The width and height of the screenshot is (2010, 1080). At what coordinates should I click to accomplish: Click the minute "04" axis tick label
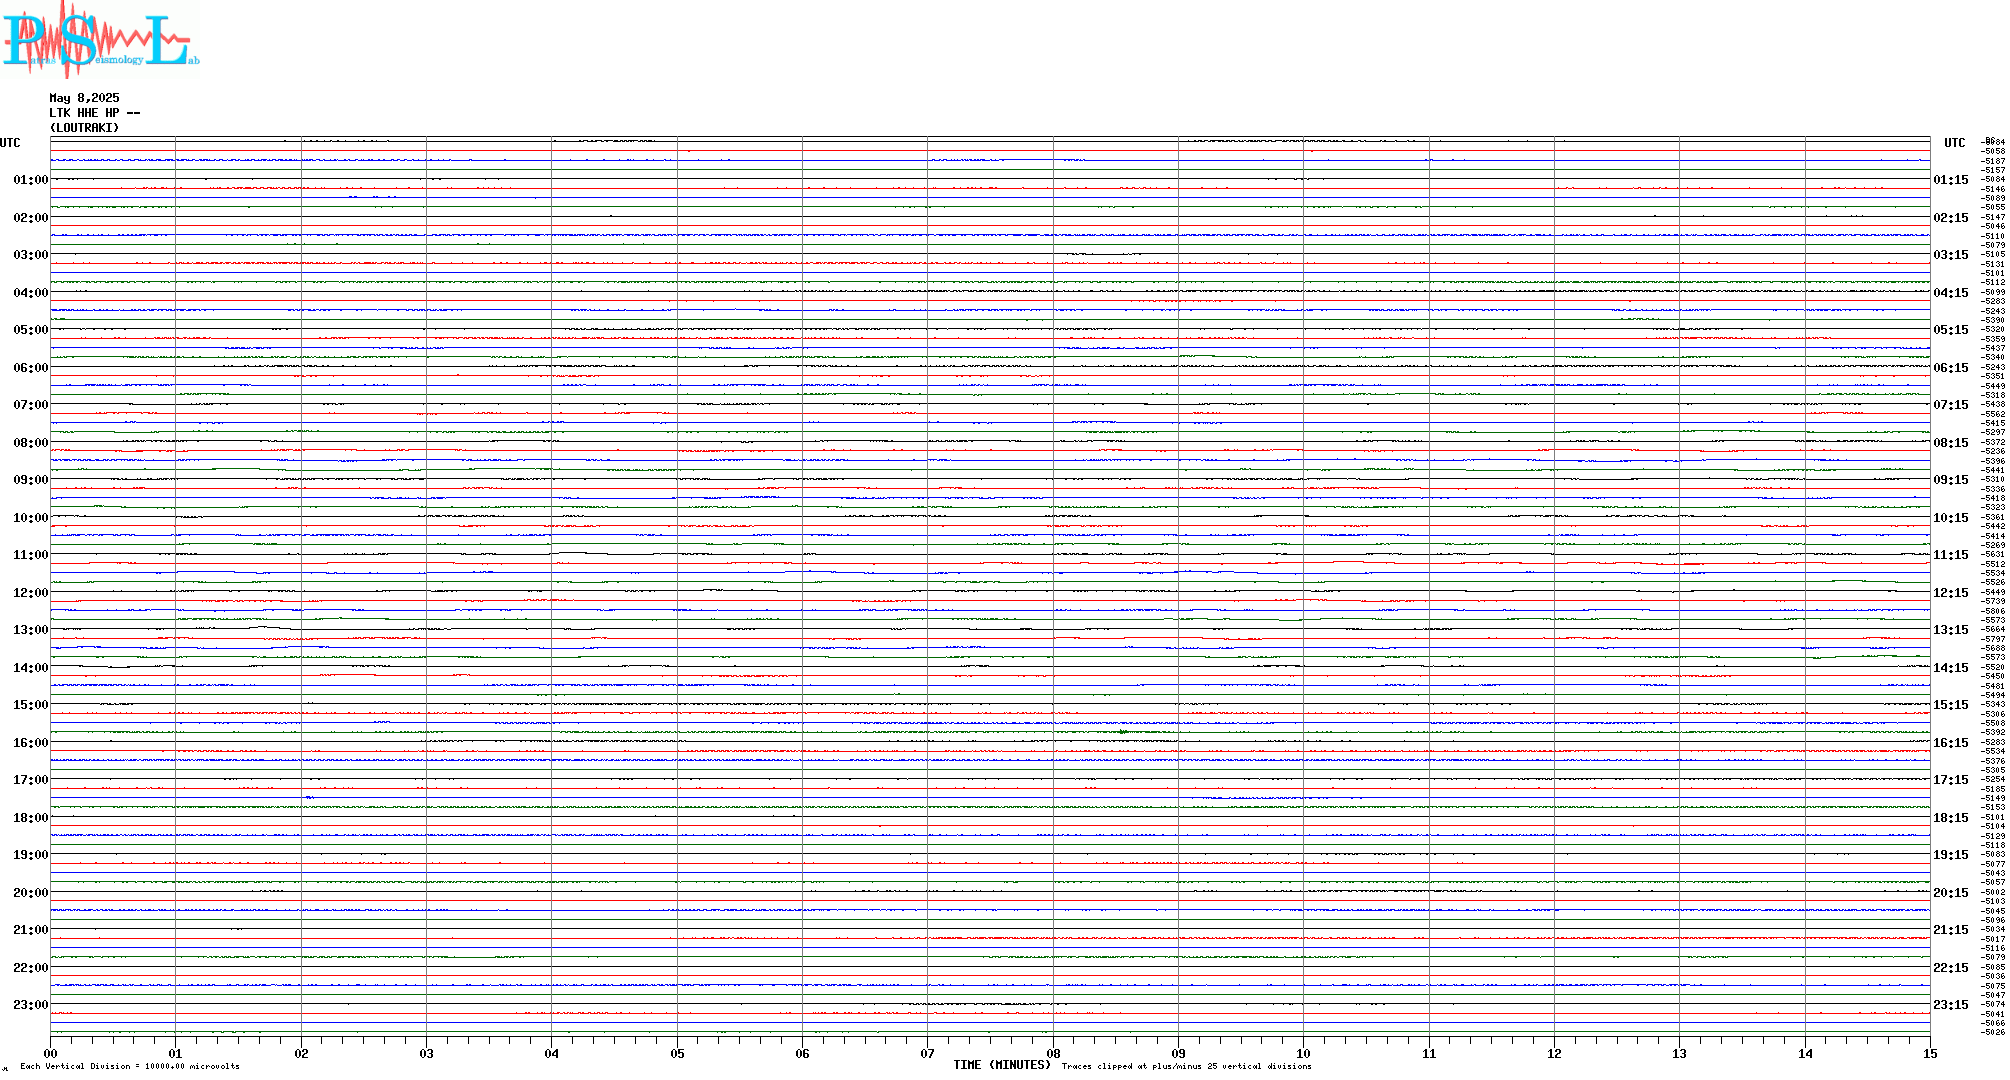551,1053
